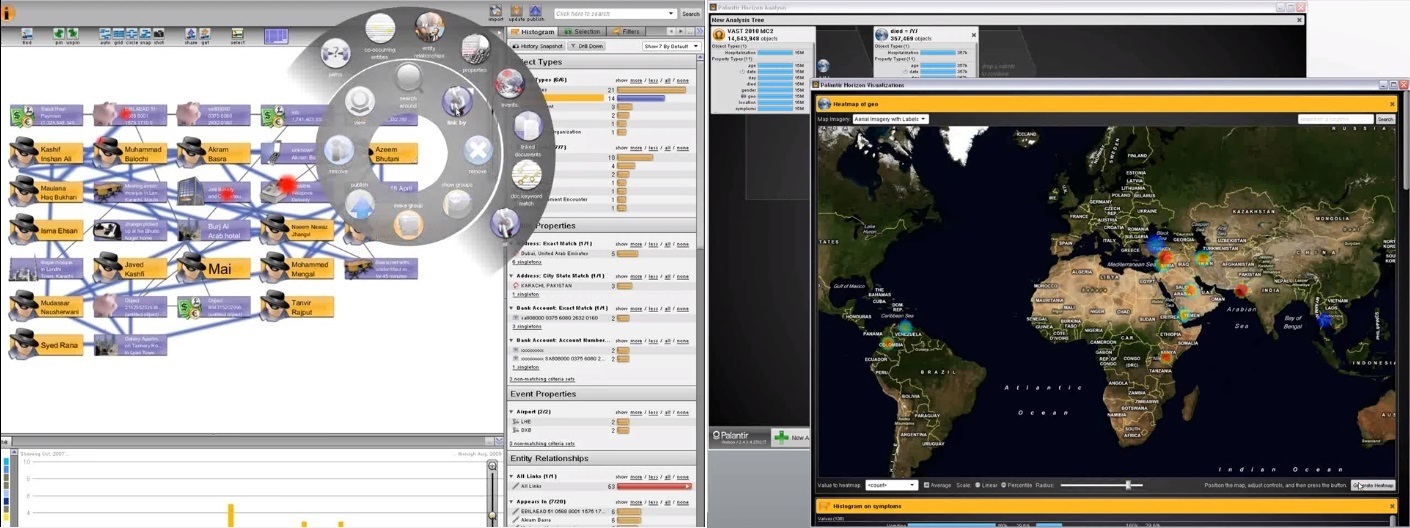Choose link by in radial menu
This screenshot has height=528, width=1410.
[x=457, y=101]
